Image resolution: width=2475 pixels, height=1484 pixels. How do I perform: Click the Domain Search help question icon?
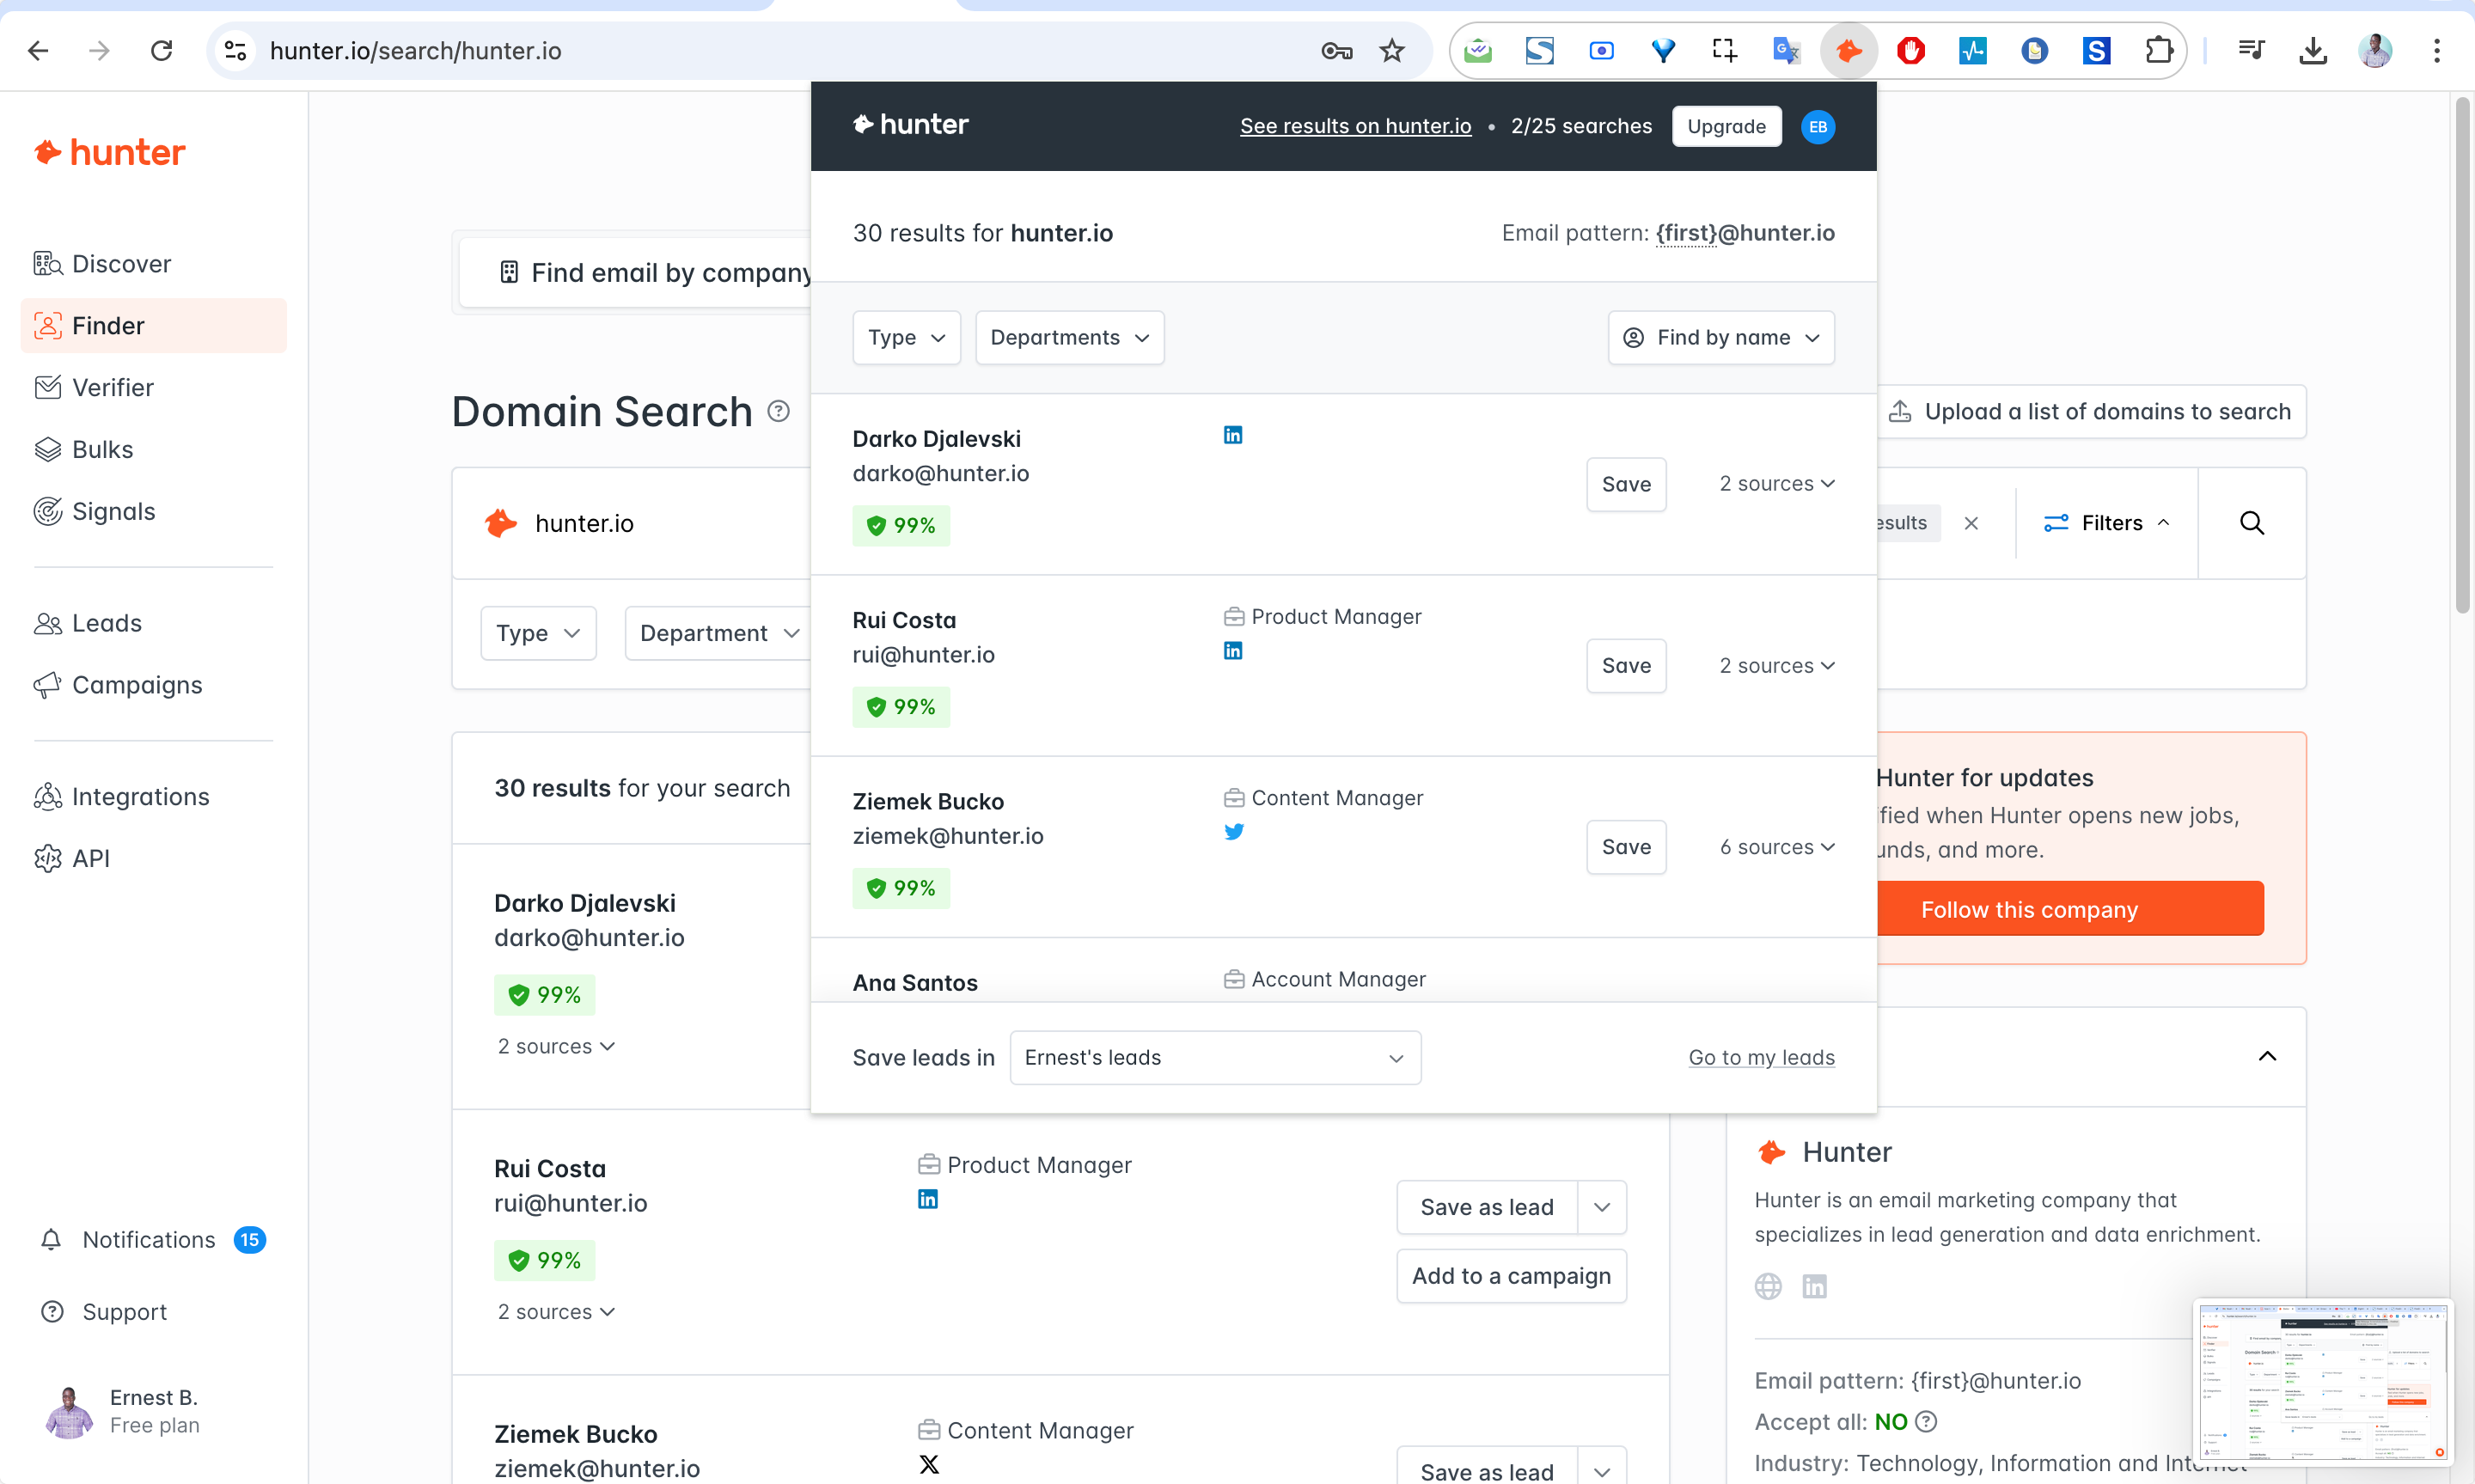coord(778,411)
